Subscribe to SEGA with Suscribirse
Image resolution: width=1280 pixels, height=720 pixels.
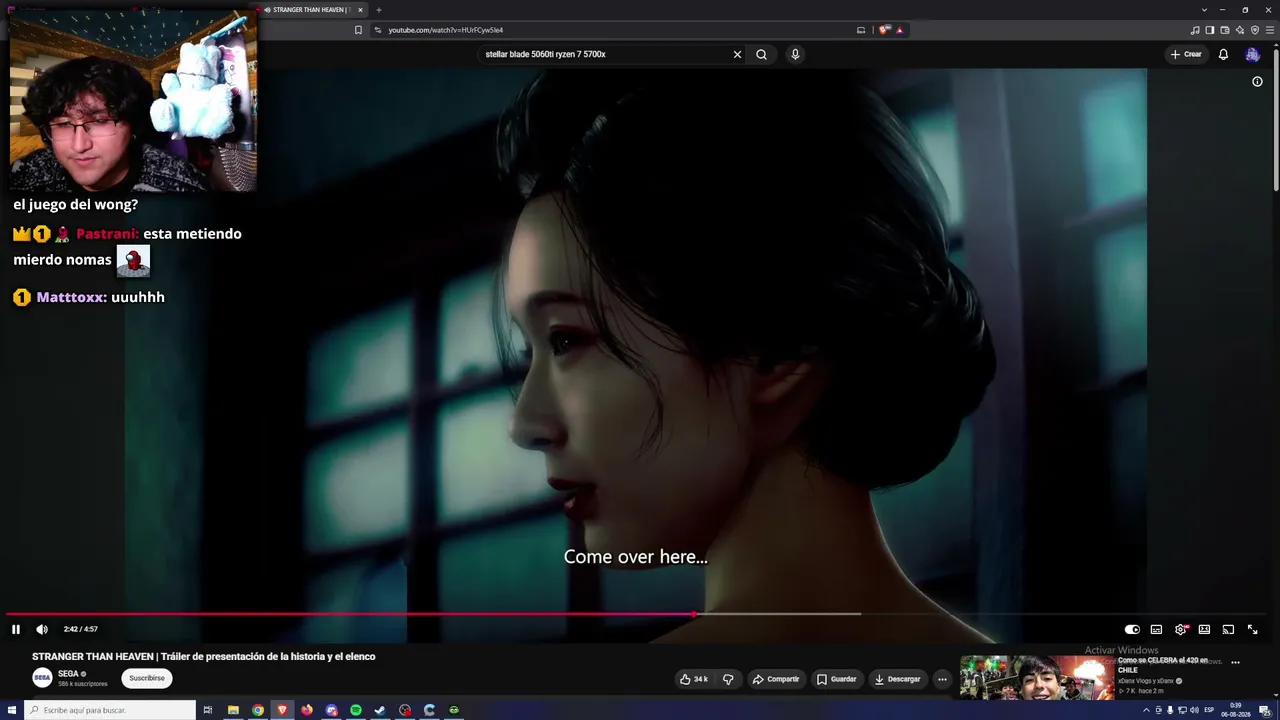point(147,678)
